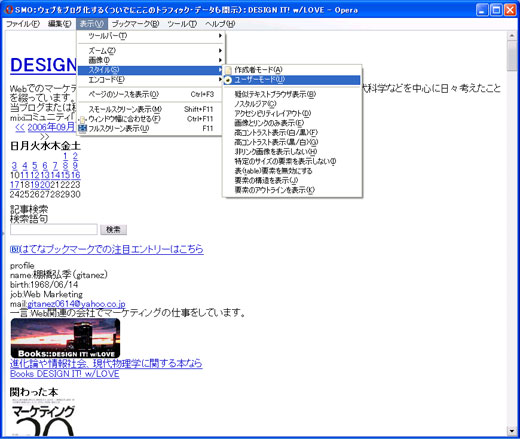Expand the ツールバー(T) submenu
The image size is (520, 439).
pos(151,36)
